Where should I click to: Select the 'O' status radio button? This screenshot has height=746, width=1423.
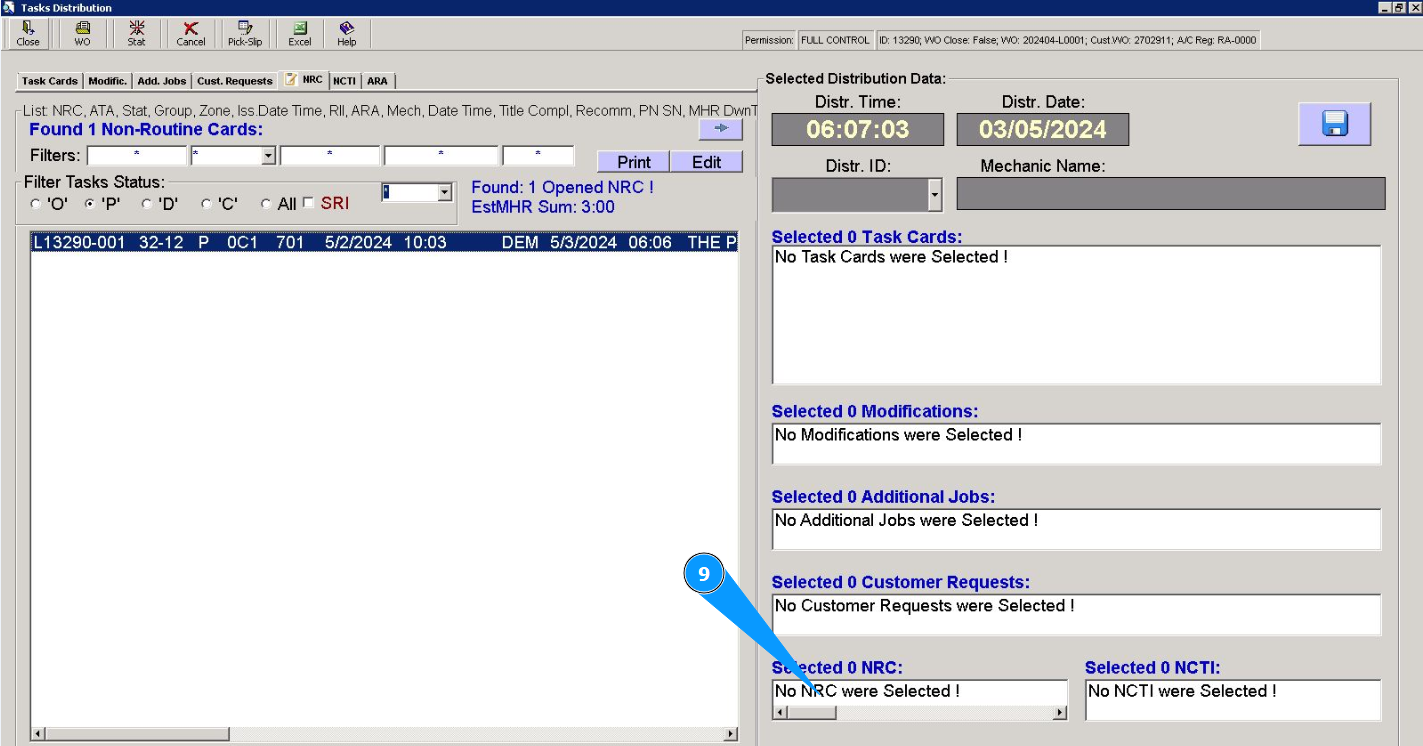pyautogui.click(x=36, y=204)
